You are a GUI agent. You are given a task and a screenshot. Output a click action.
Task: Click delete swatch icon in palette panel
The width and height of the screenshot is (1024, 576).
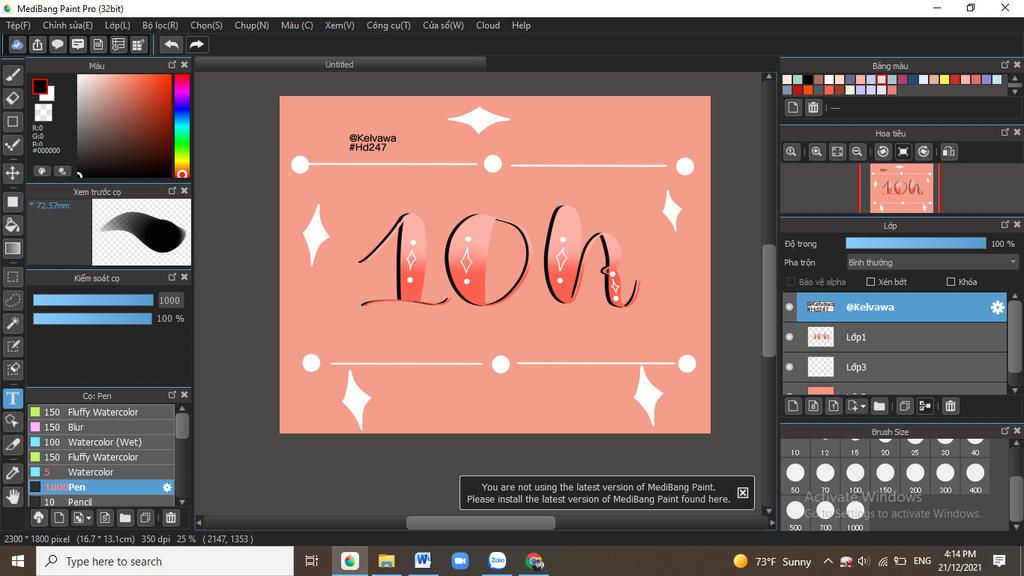813,107
